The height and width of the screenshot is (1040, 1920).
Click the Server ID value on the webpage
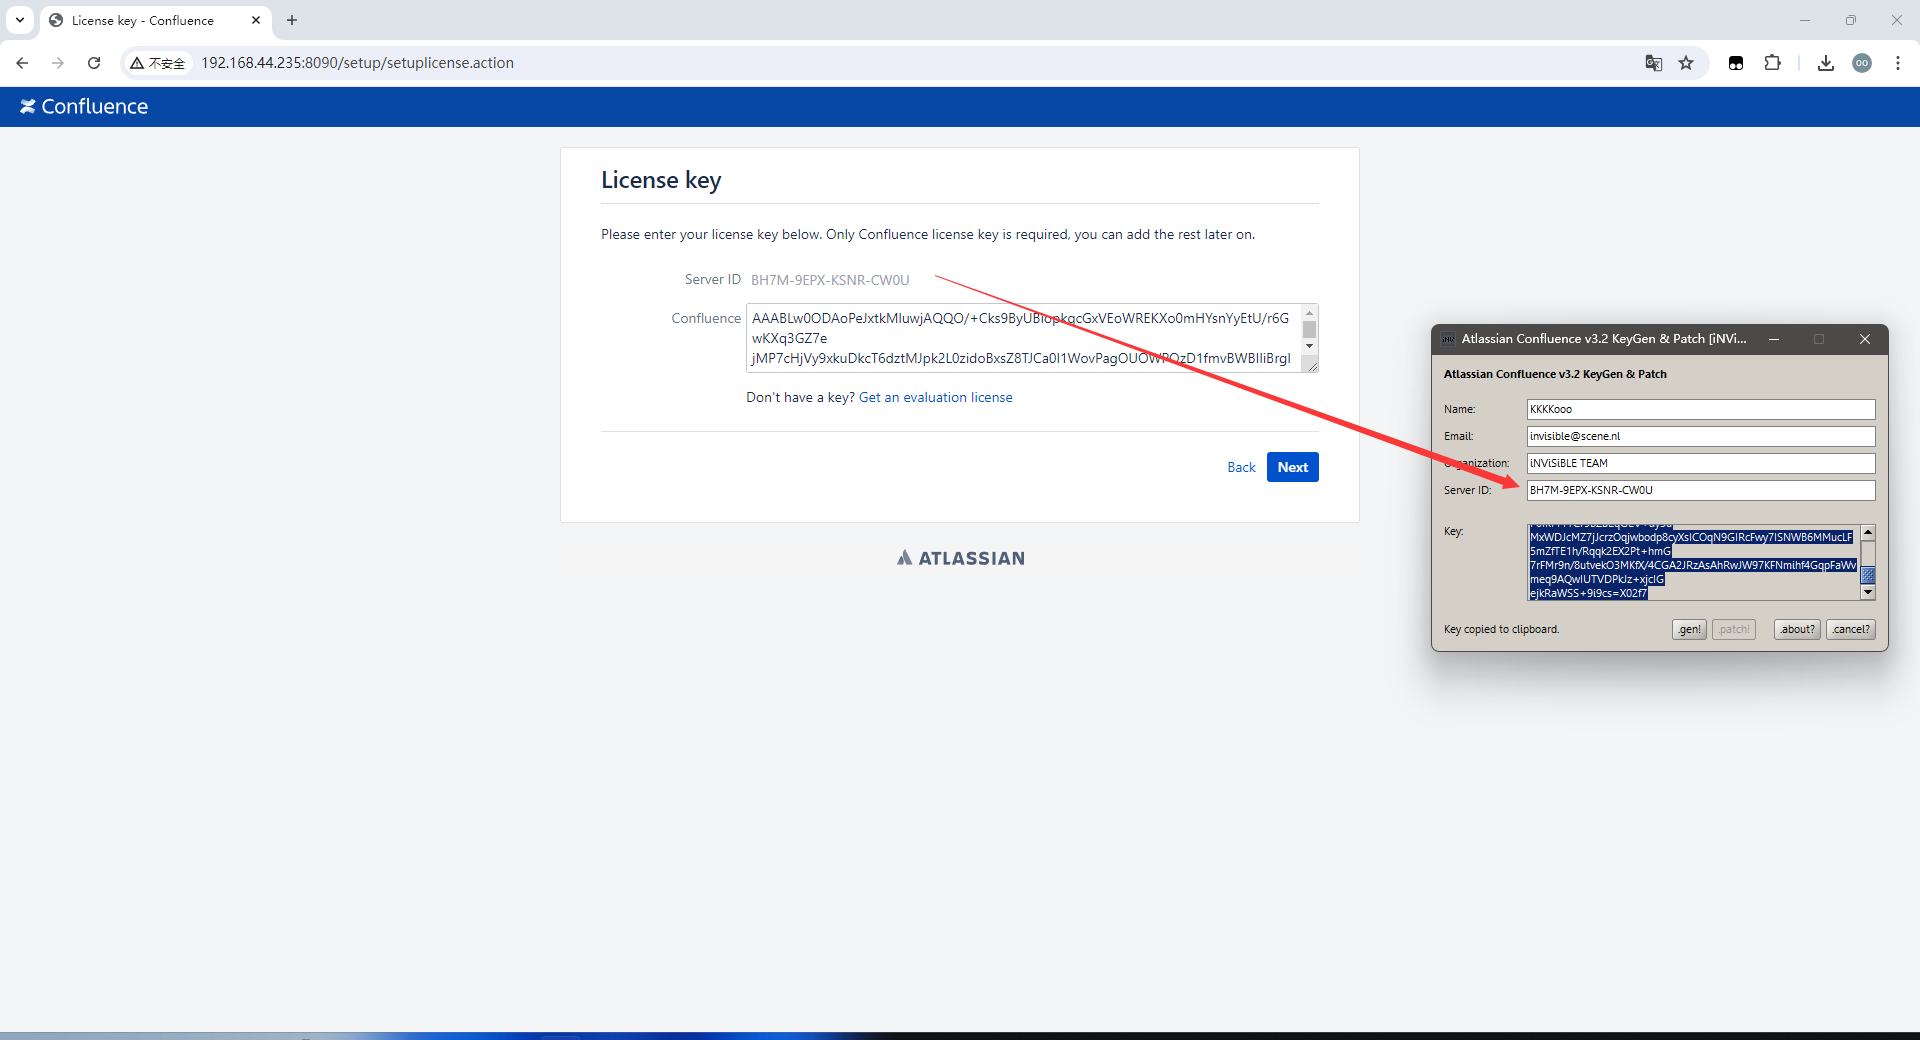[x=830, y=280]
